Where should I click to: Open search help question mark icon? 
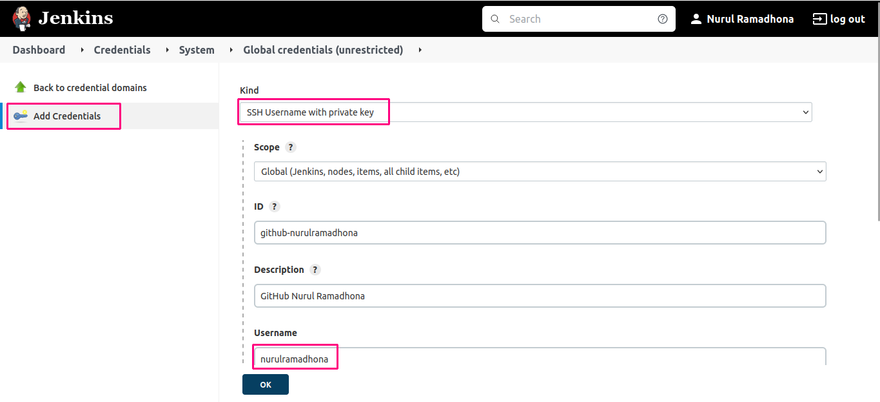663,19
